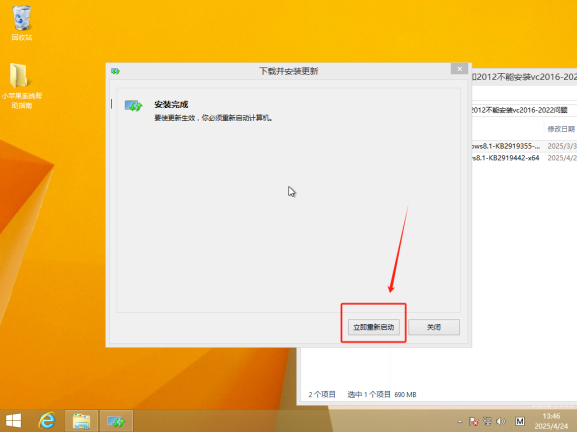
Task: Click the 关闭 button in update dialog
Action: pyautogui.click(x=434, y=327)
